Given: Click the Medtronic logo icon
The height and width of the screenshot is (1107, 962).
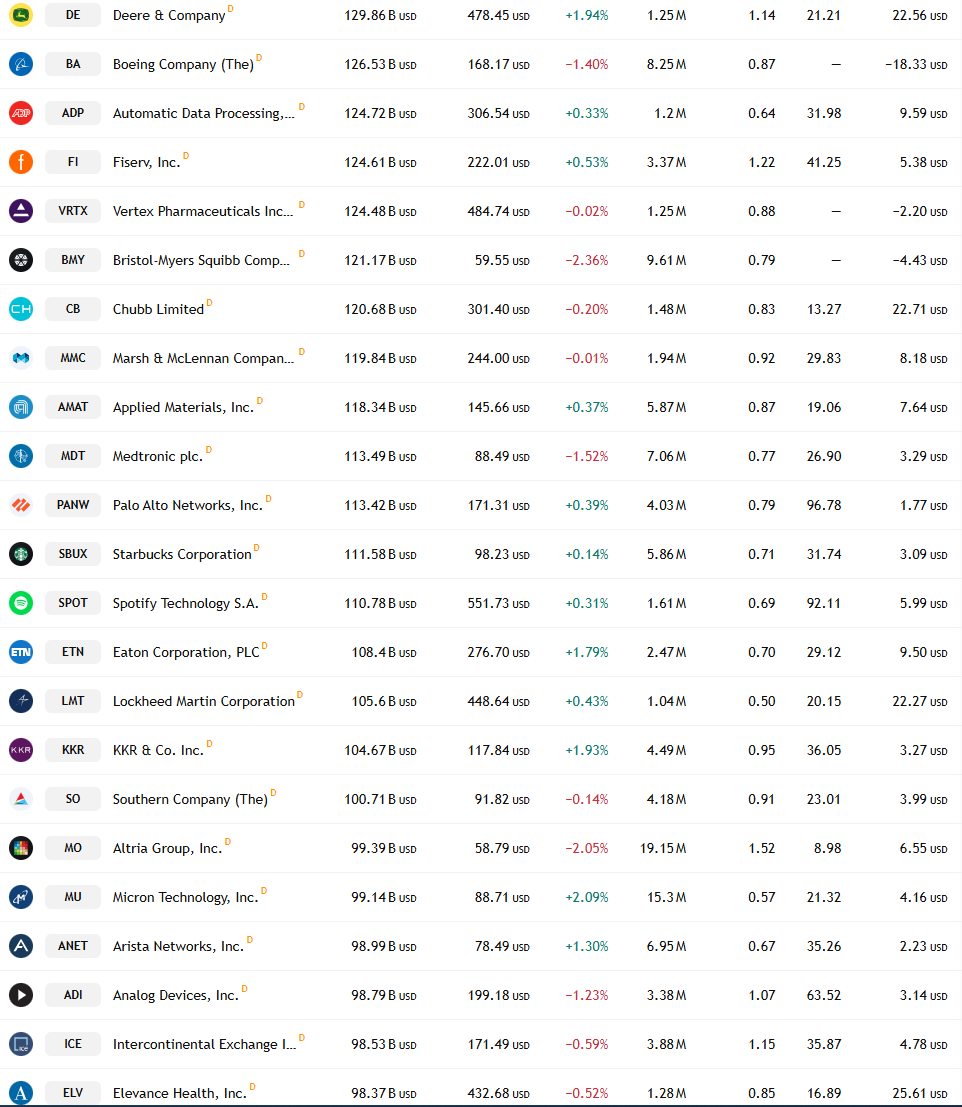Looking at the screenshot, I should (21, 455).
